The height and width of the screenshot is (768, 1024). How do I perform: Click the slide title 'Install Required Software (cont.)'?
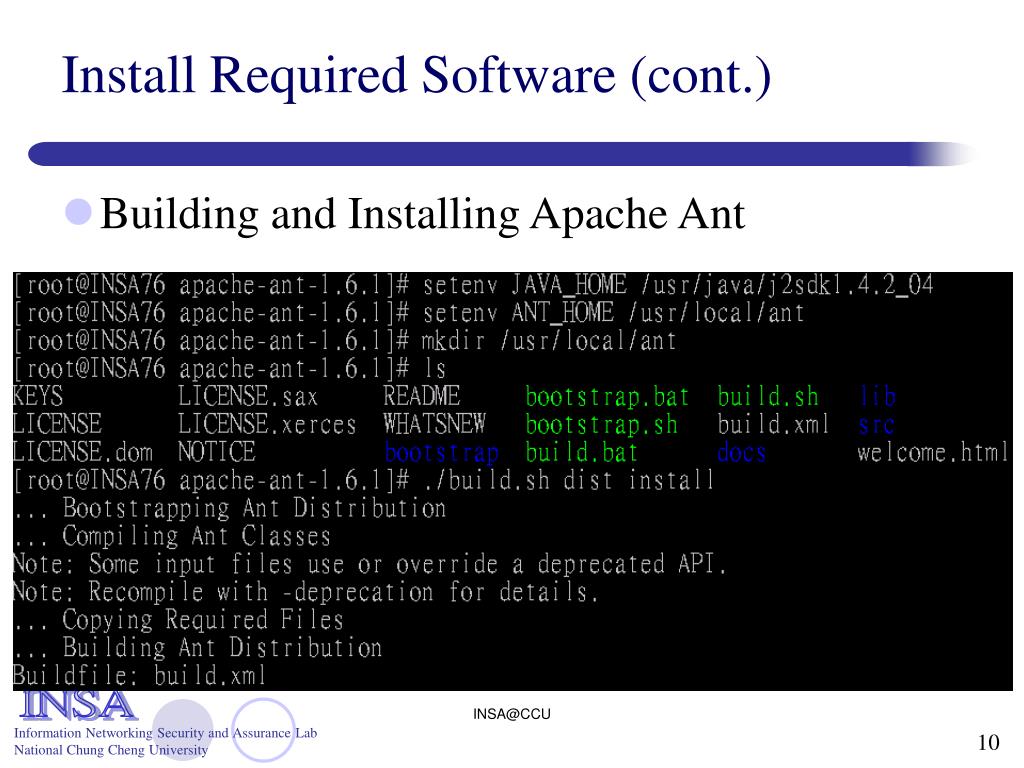point(417,76)
